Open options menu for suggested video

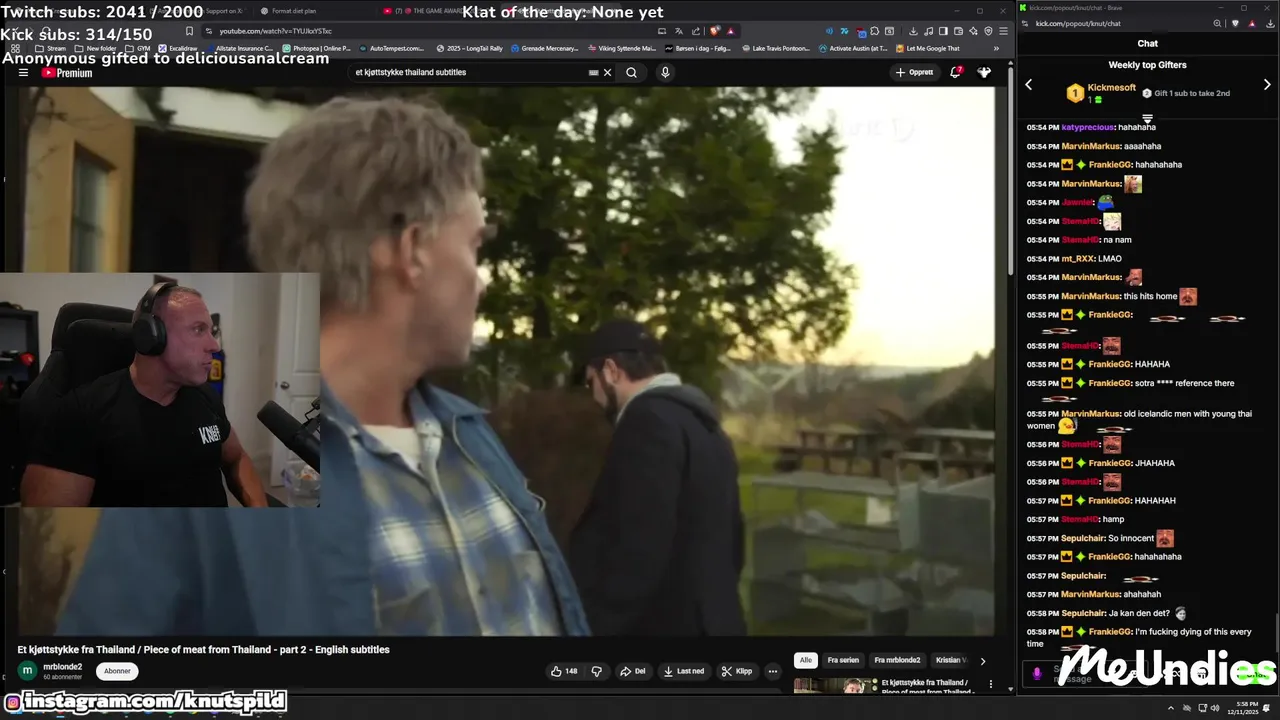pyautogui.click(x=991, y=685)
